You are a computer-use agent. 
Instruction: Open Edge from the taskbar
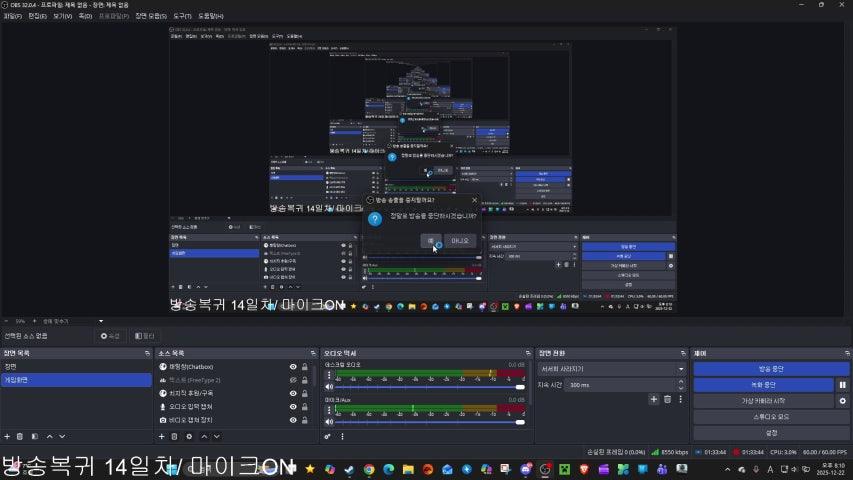tap(388, 469)
